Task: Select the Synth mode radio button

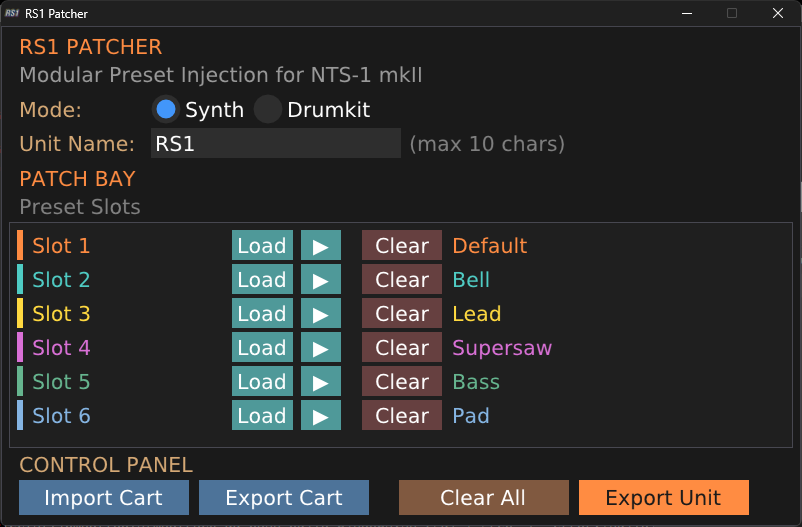Action: [166, 109]
